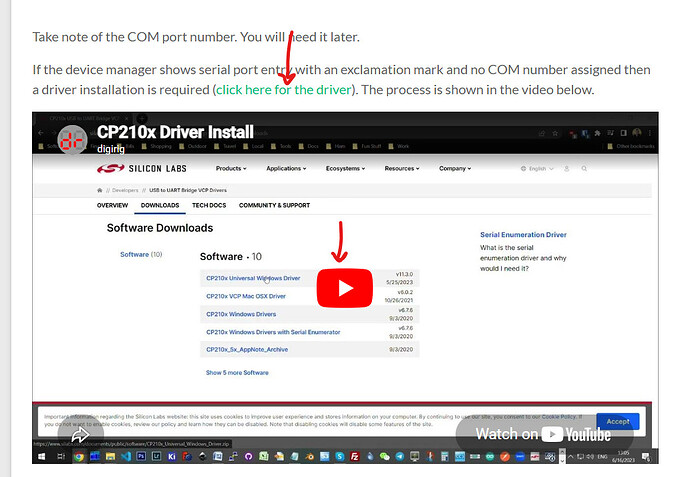Open the Other bookmarks folder
The height and width of the screenshot is (477, 690).
(x=631, y=146)
